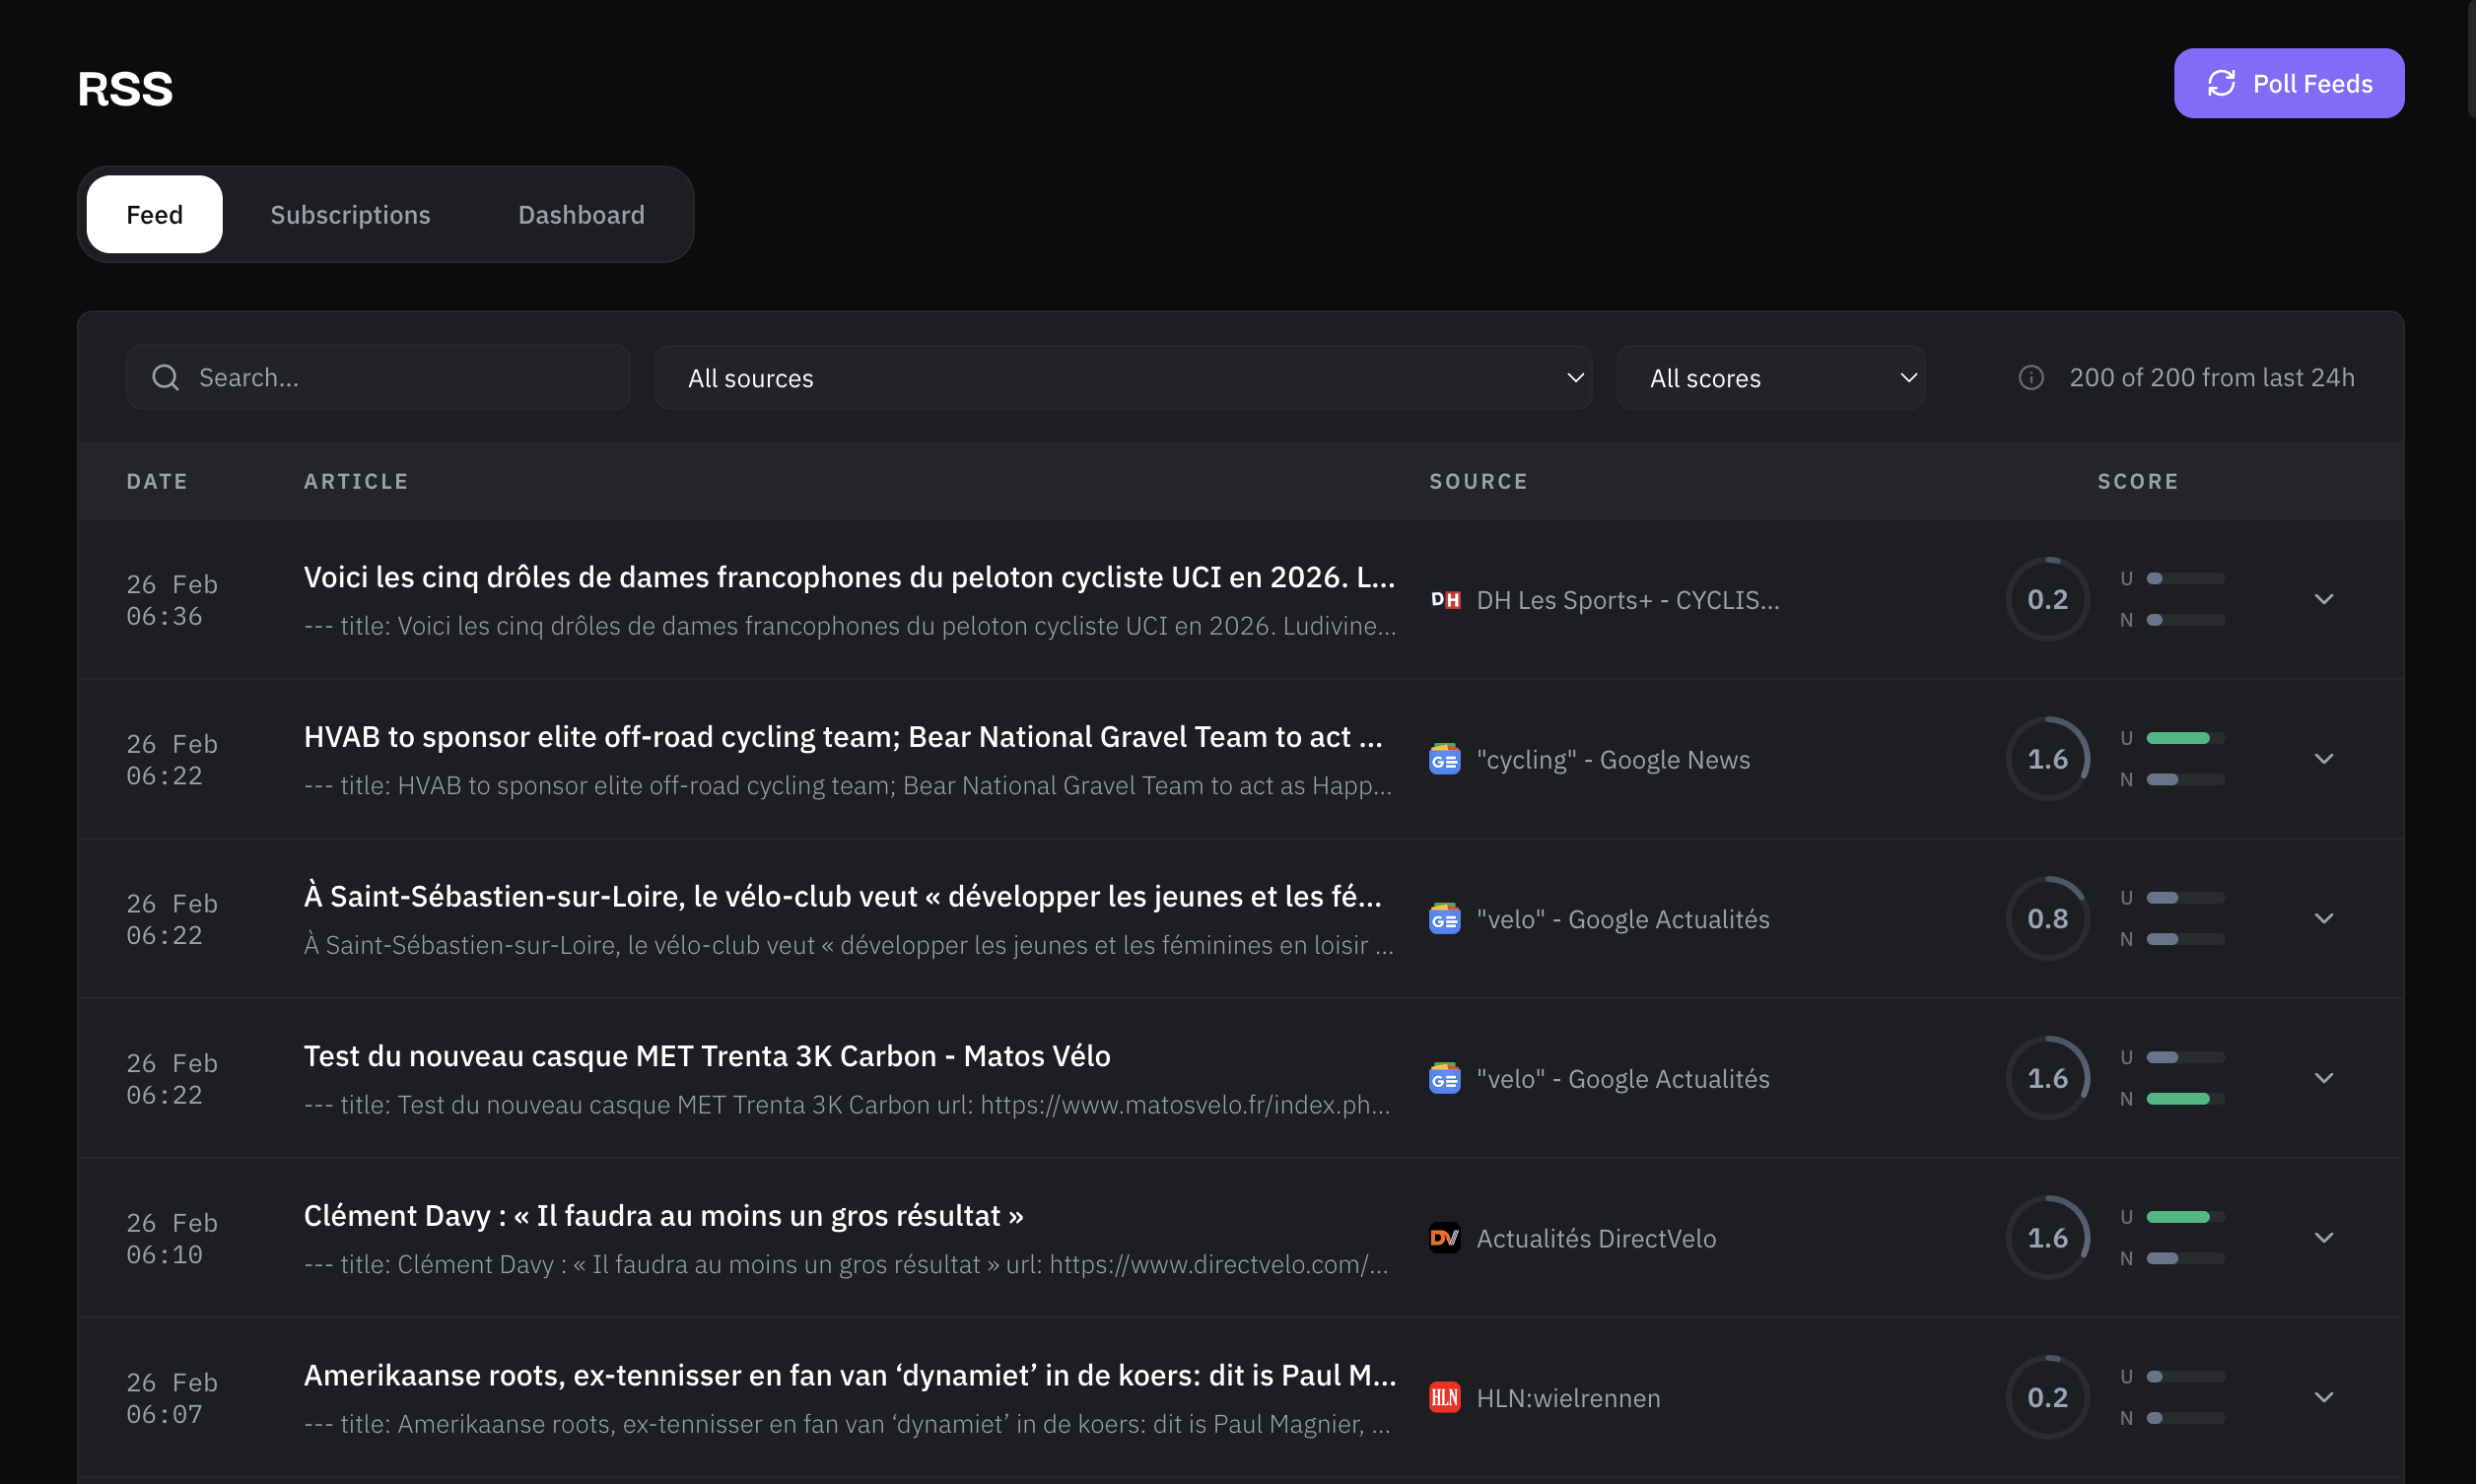Click the U progress bar on the DirectVelo article
Screen dimensions: 2476x1484
pos(2185,1217)
